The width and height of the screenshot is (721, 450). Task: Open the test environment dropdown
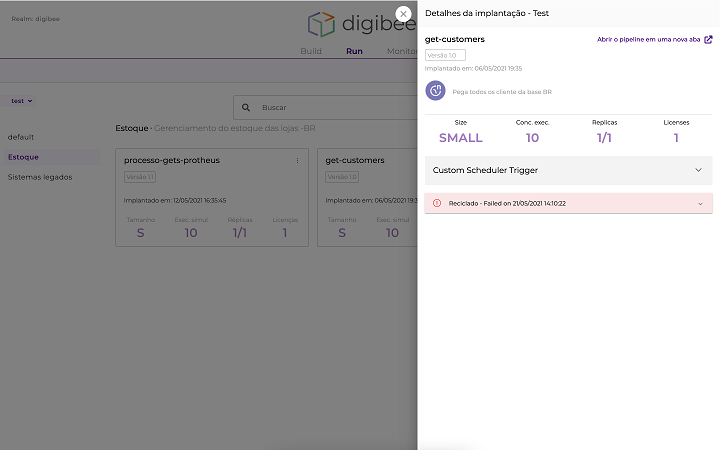[x=22, y=101]
